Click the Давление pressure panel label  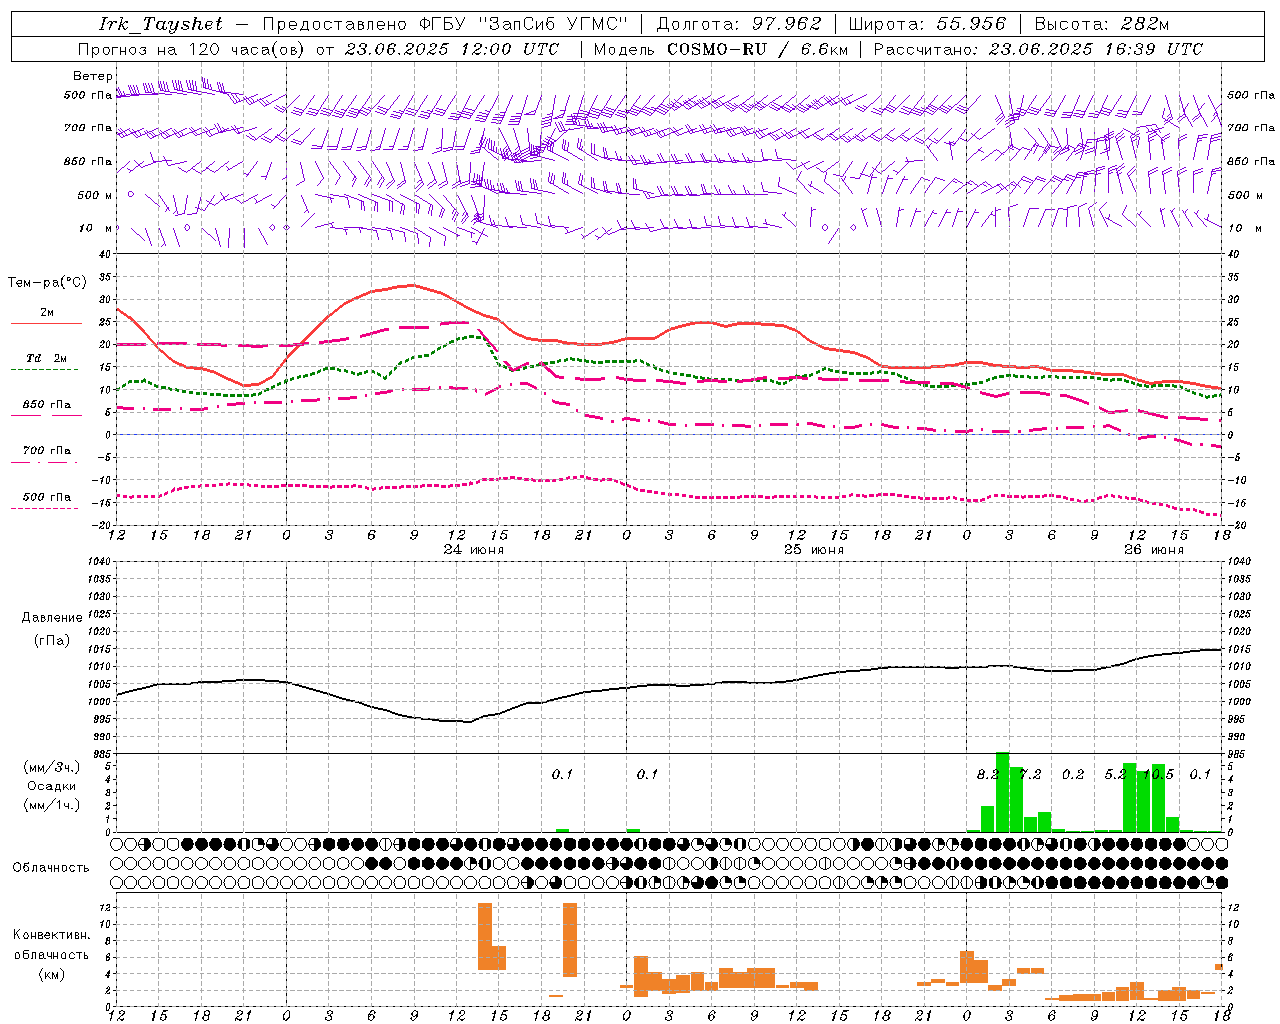[52, 618]
